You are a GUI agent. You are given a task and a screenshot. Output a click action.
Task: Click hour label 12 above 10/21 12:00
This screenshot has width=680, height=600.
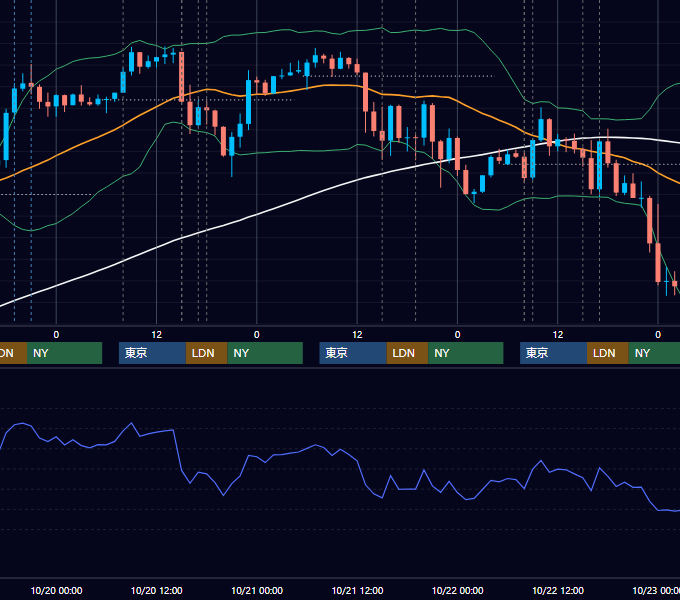(x=357, y=335)
